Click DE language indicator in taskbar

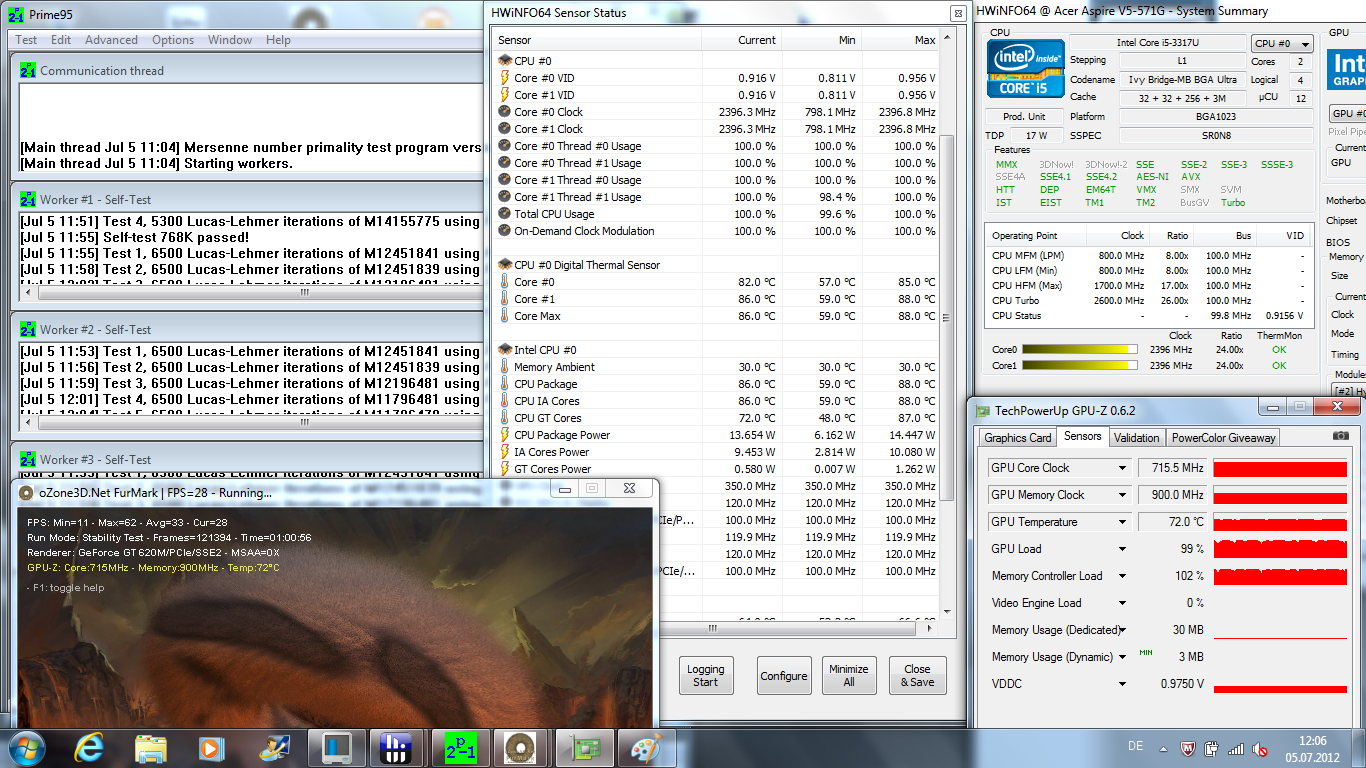(1135, 747)
